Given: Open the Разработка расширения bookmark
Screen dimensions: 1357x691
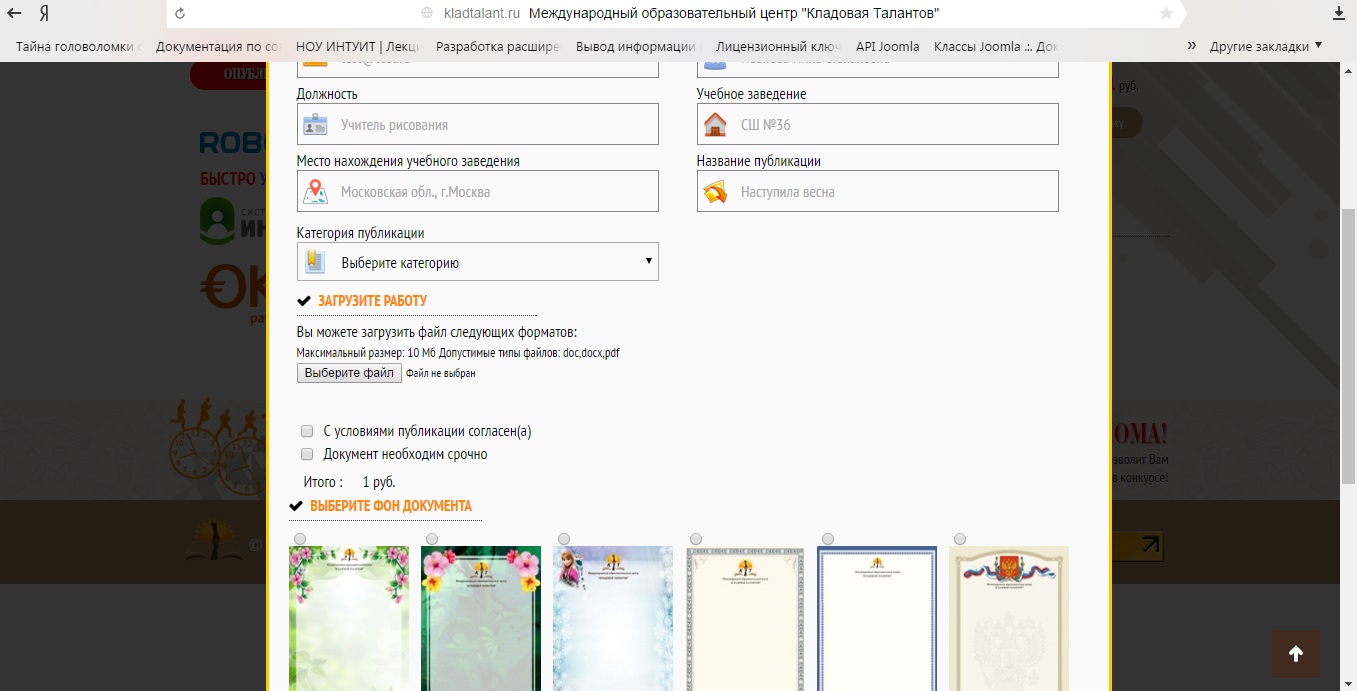Looking at the screenshot, I should pos(498,46).
